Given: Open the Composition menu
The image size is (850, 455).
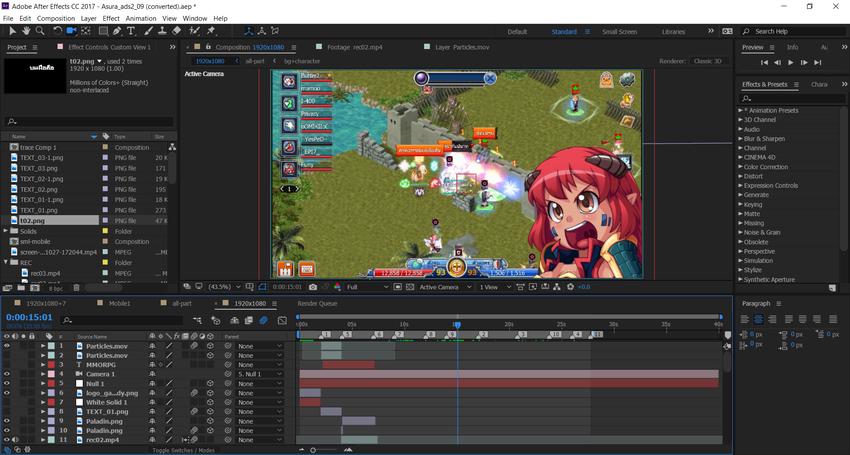Looking at the screenshot, I should point(56,18).
